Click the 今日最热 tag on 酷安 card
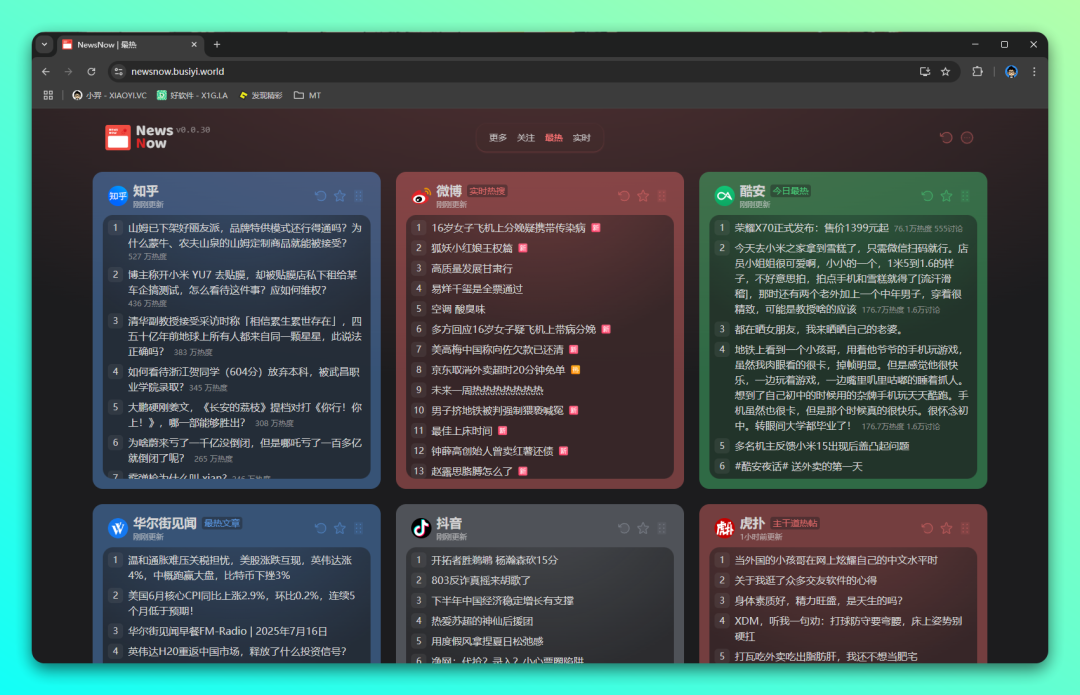 790,191
